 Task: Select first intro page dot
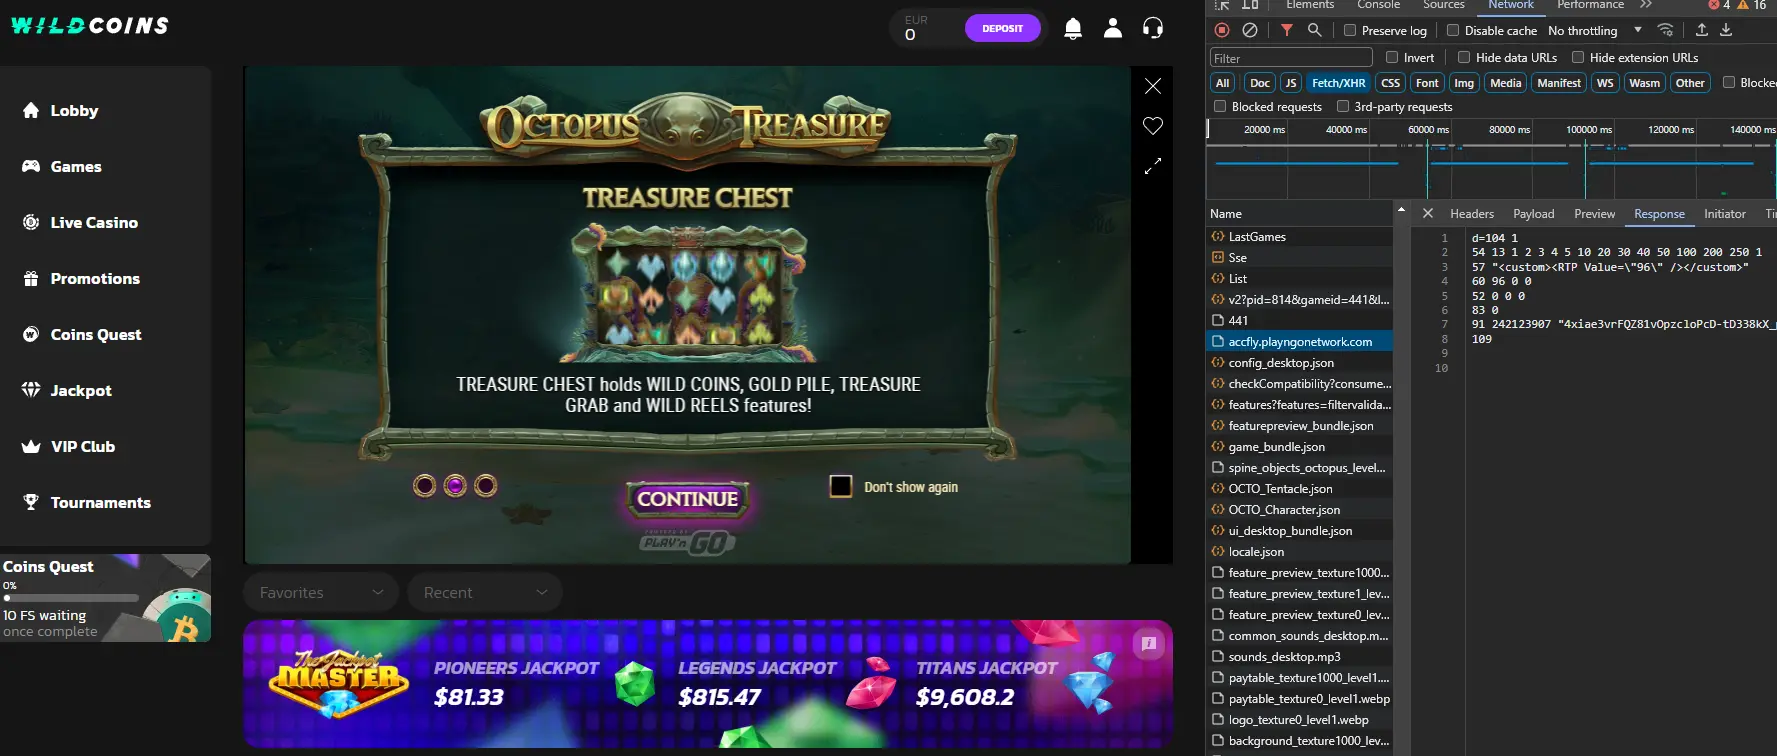click(424, 486)
